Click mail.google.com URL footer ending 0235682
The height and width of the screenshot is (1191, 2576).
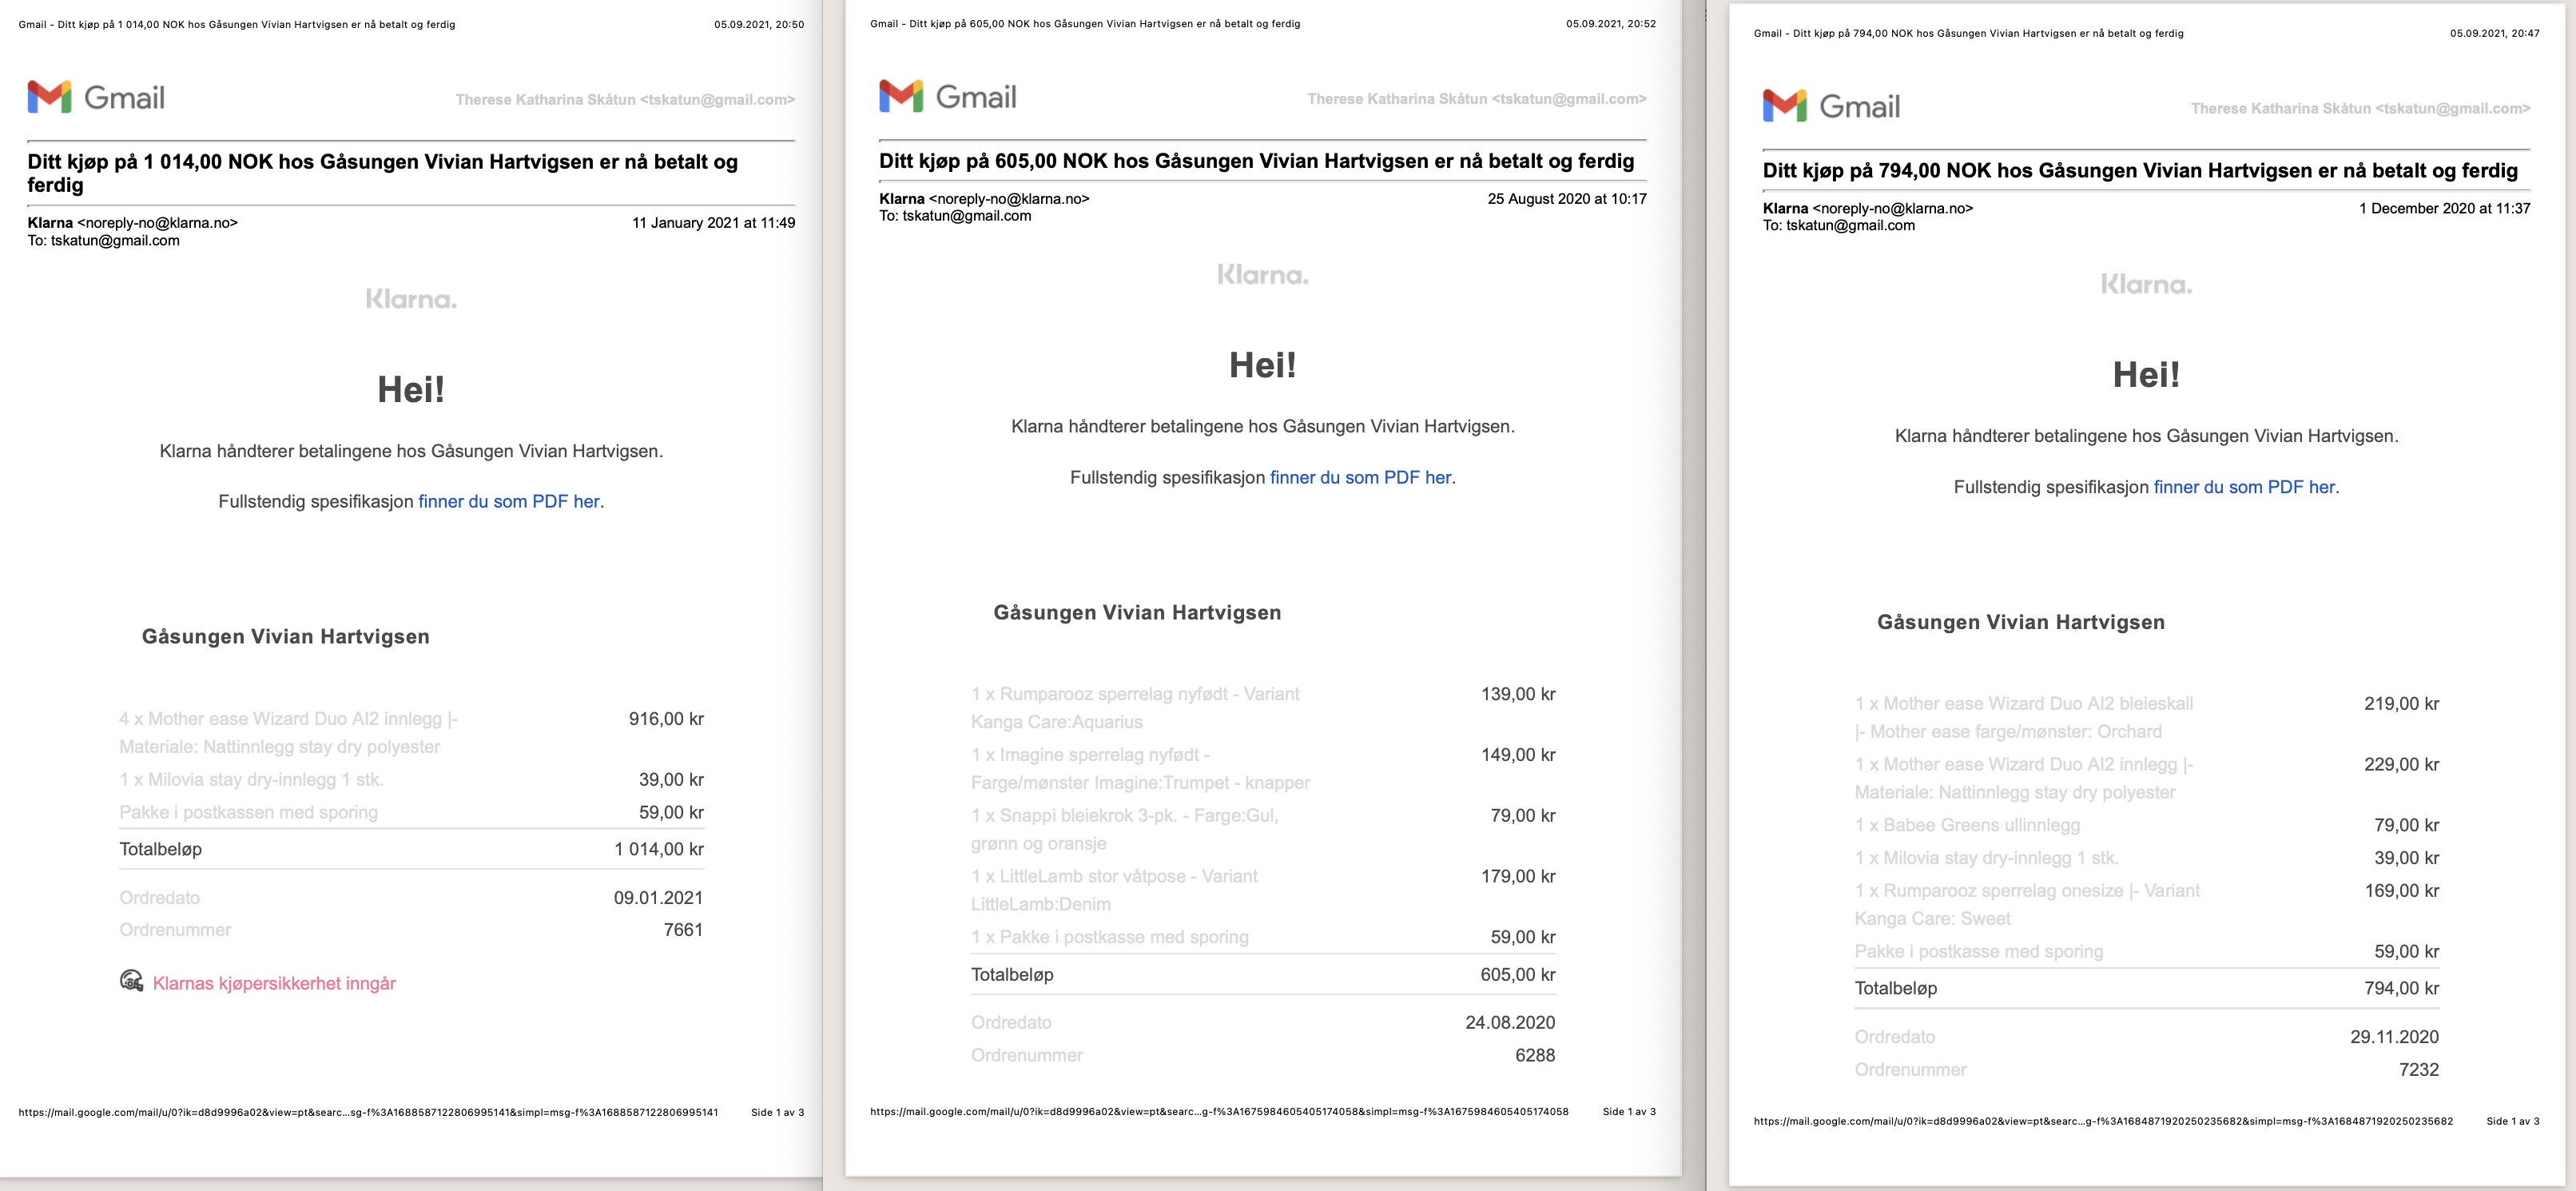pyautogui.click(x=2103, y=1121)
